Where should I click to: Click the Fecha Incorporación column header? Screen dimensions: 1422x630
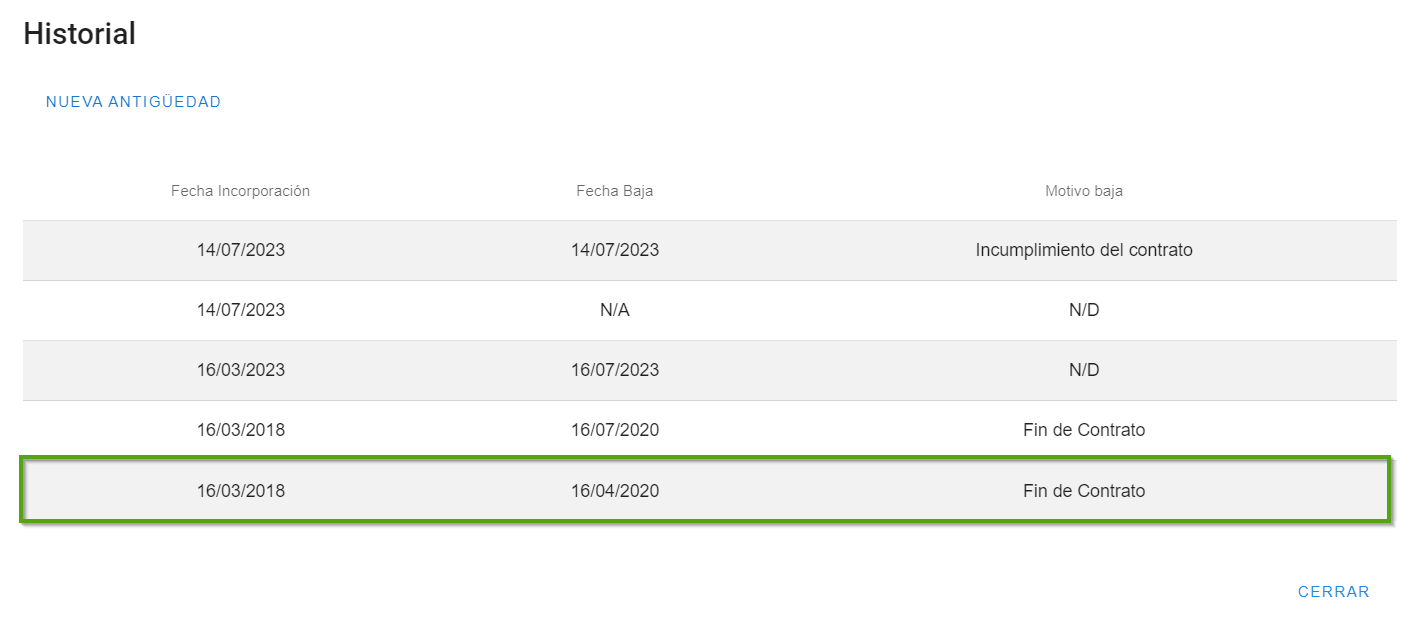coord(240,191)
